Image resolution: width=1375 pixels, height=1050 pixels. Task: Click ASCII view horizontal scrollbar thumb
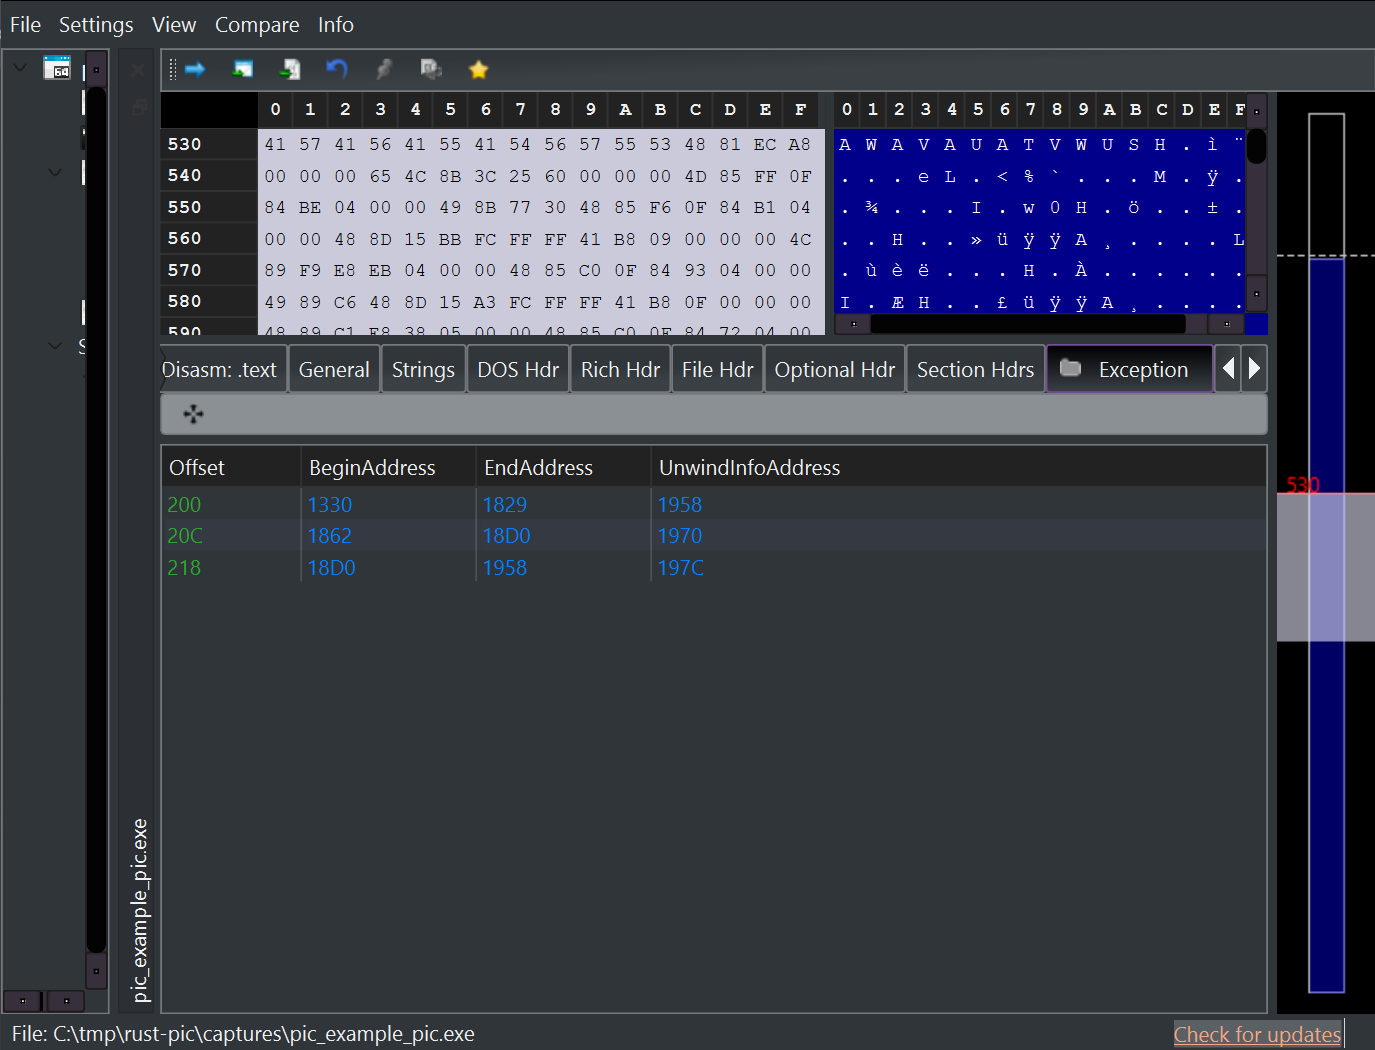pos(1028,323)
